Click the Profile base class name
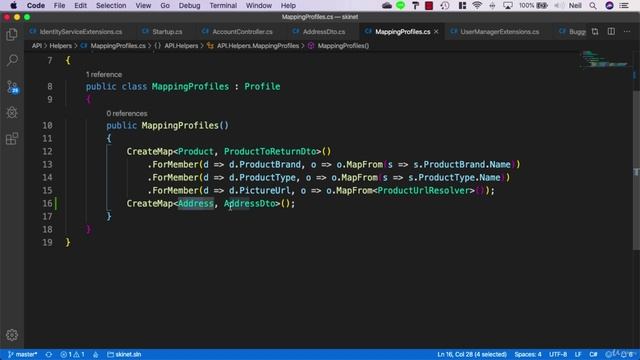The image size is (640, 360). [x=262, y=87]
